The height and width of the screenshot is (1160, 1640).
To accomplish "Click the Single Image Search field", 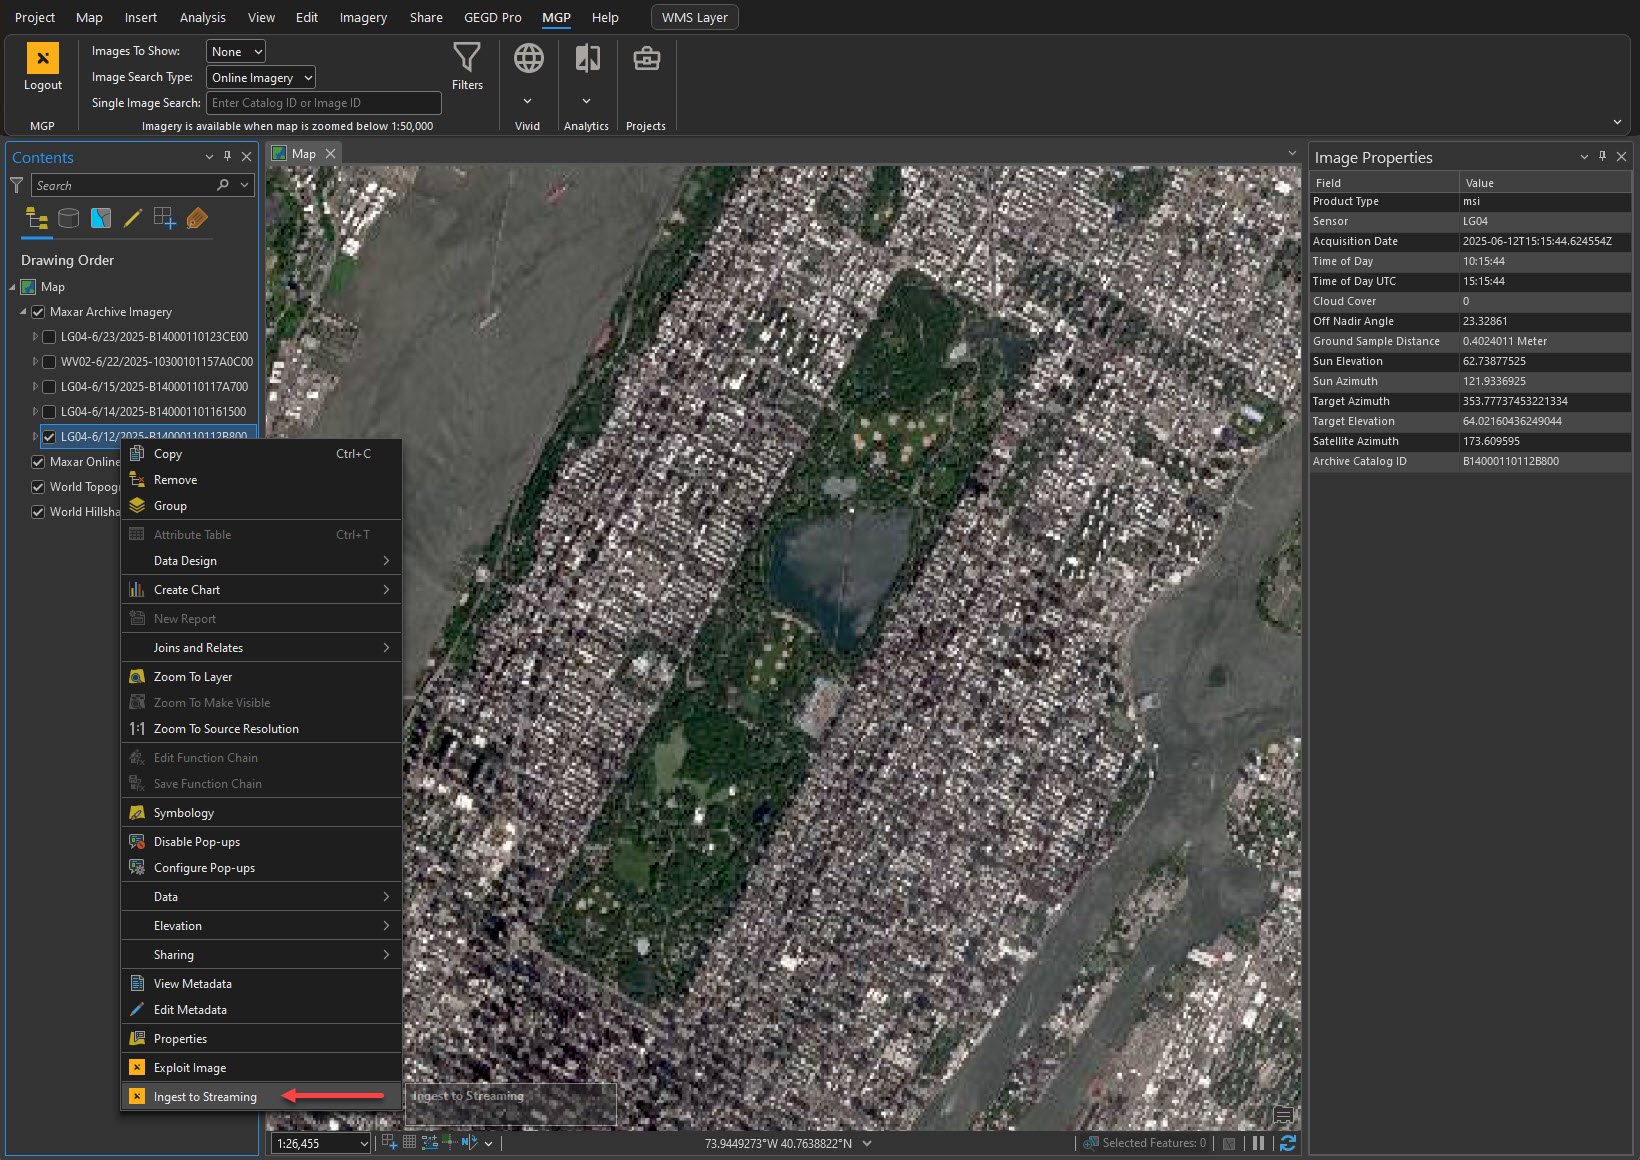I will click(324, 103).
